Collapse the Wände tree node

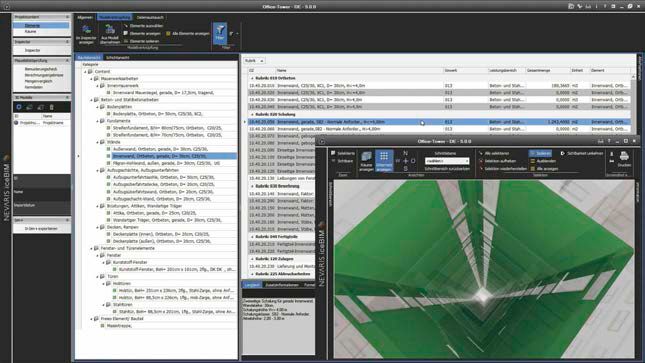[x=97, y=142]
